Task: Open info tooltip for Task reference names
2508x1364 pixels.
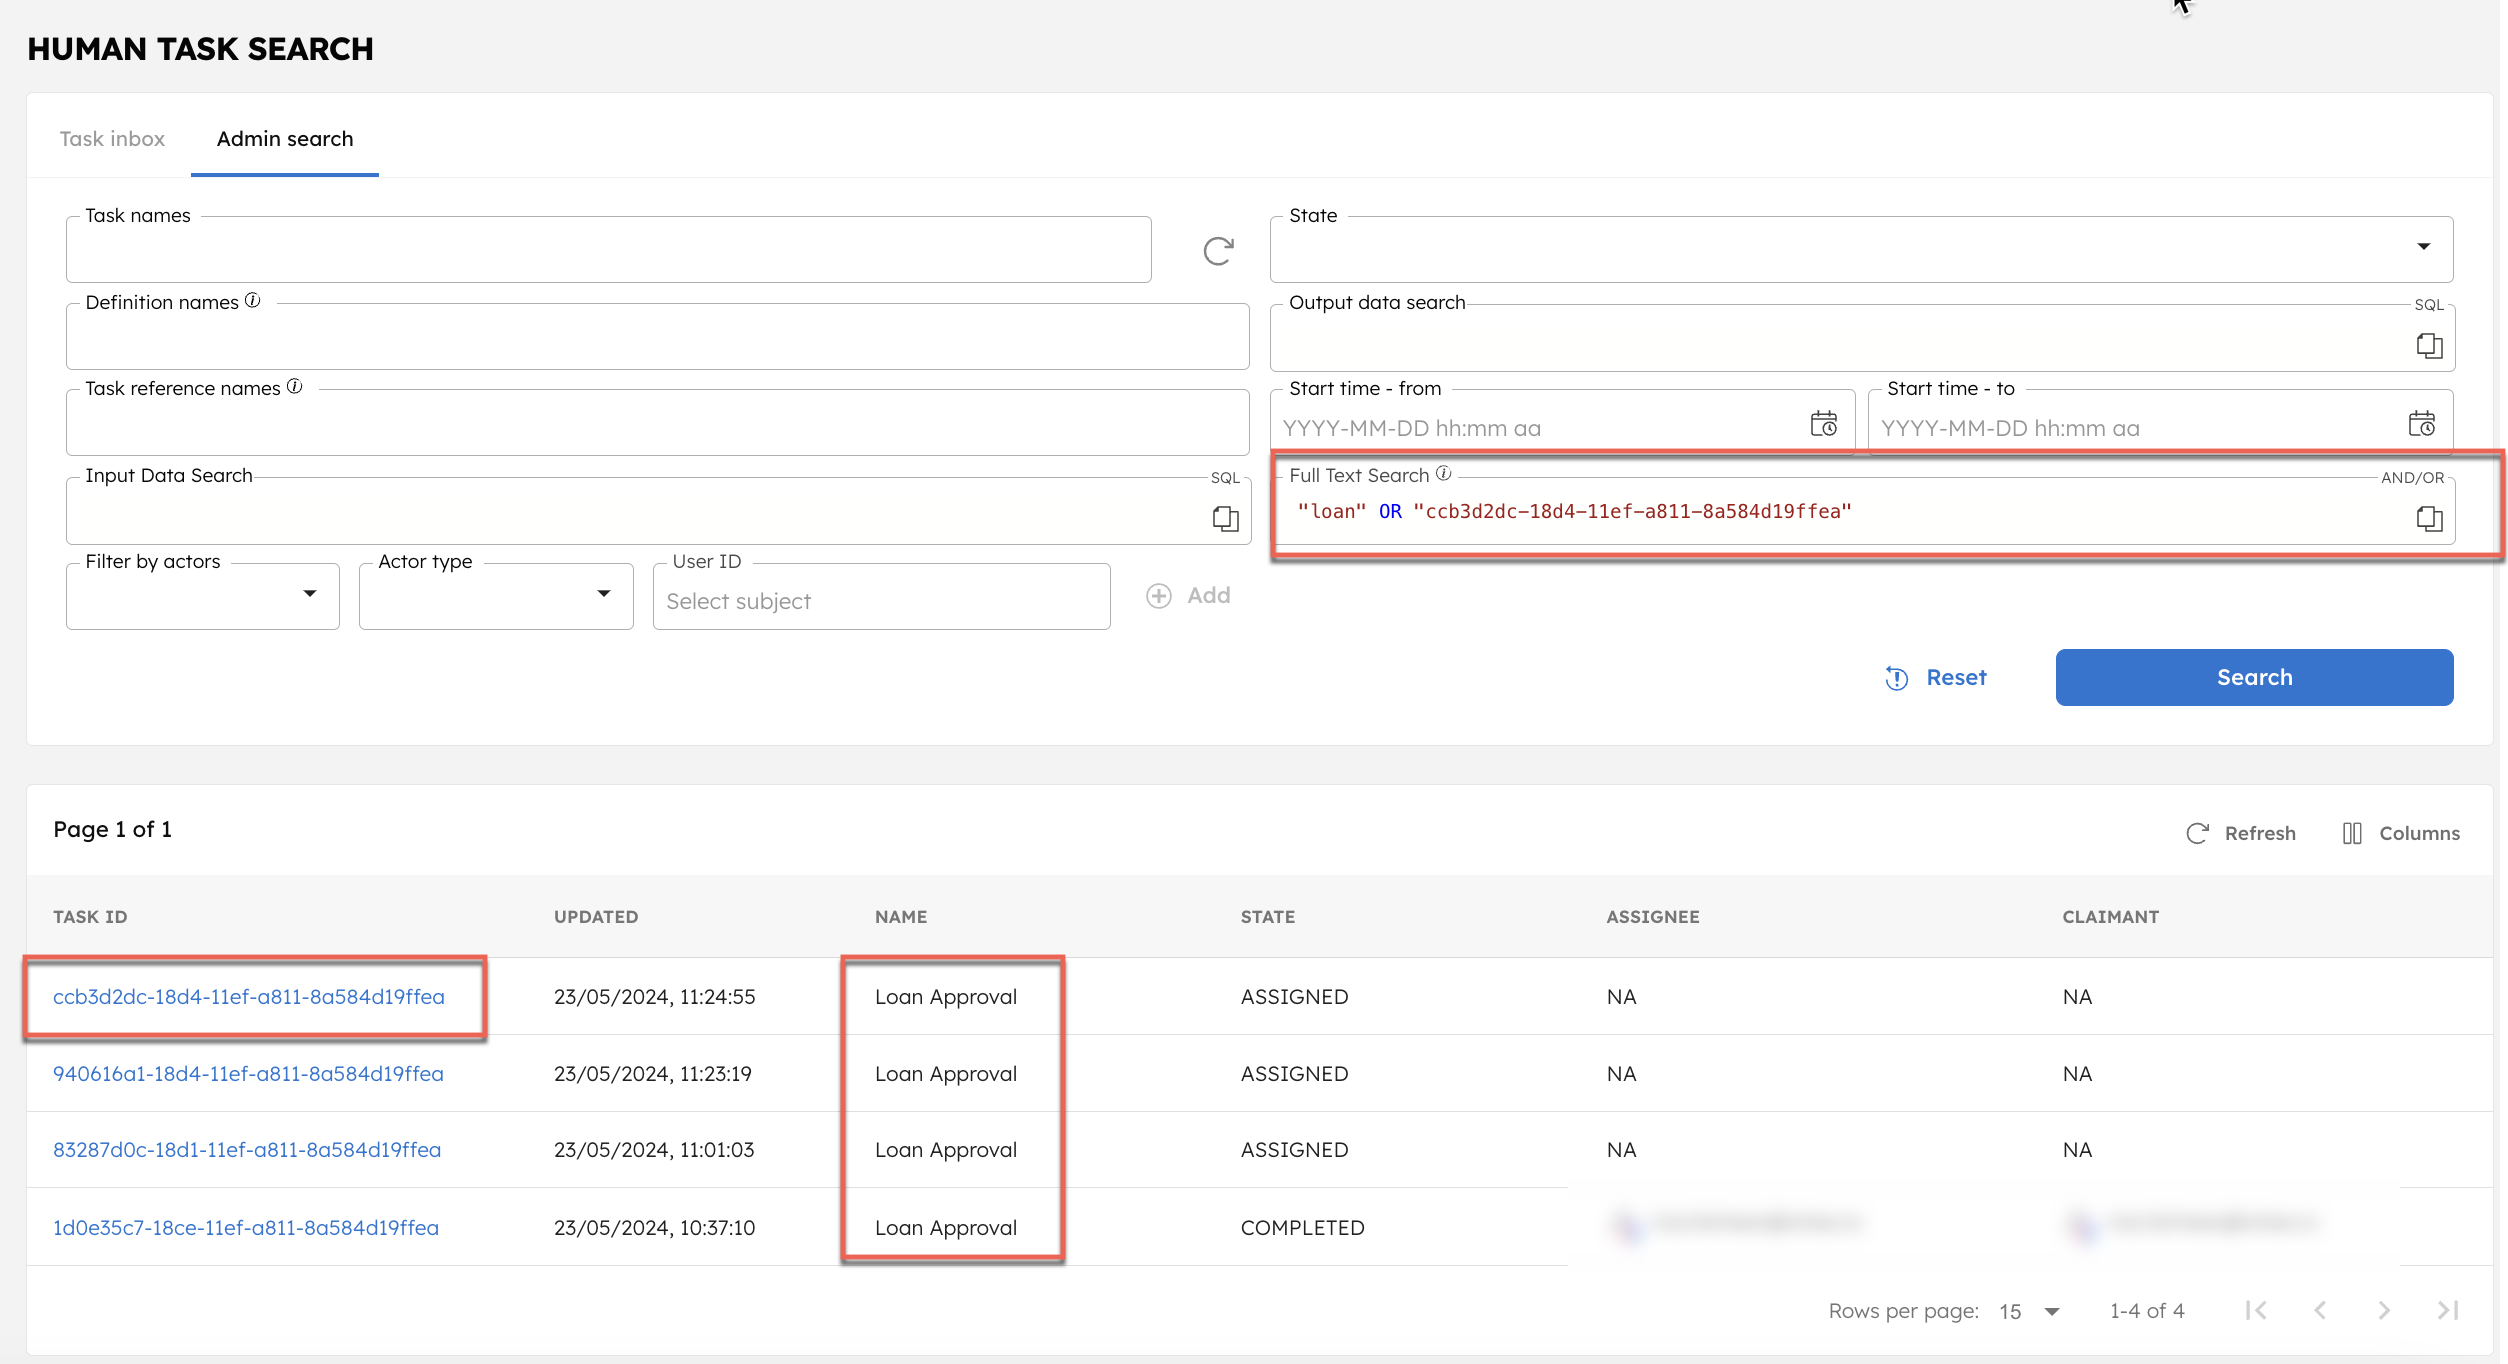Action: click(x=295, y=386)
